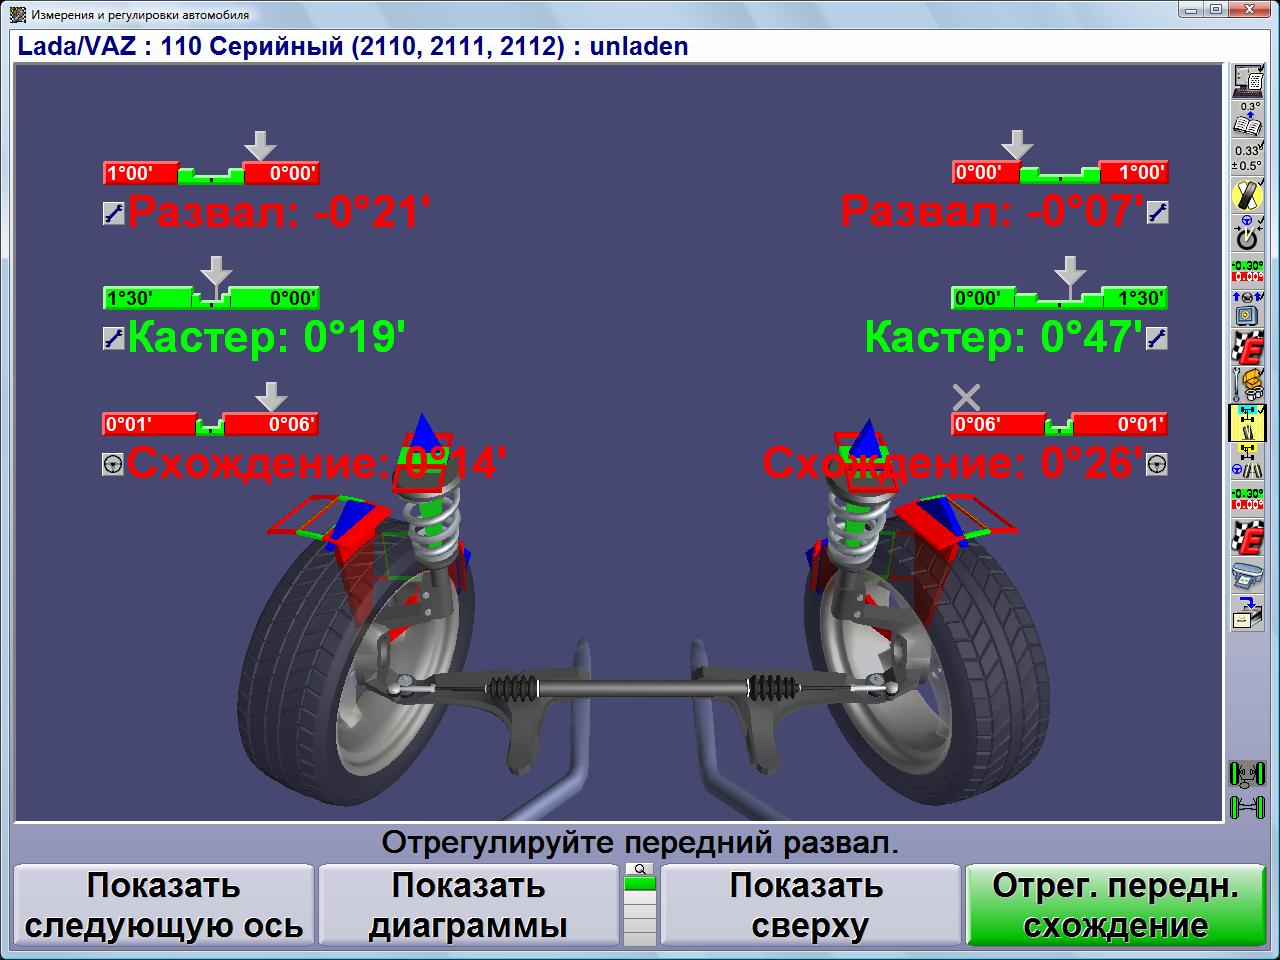The image size is (1280, 960).
Task: Open the upper green/red measurement readings icon
Action: tap(1247, 271)
